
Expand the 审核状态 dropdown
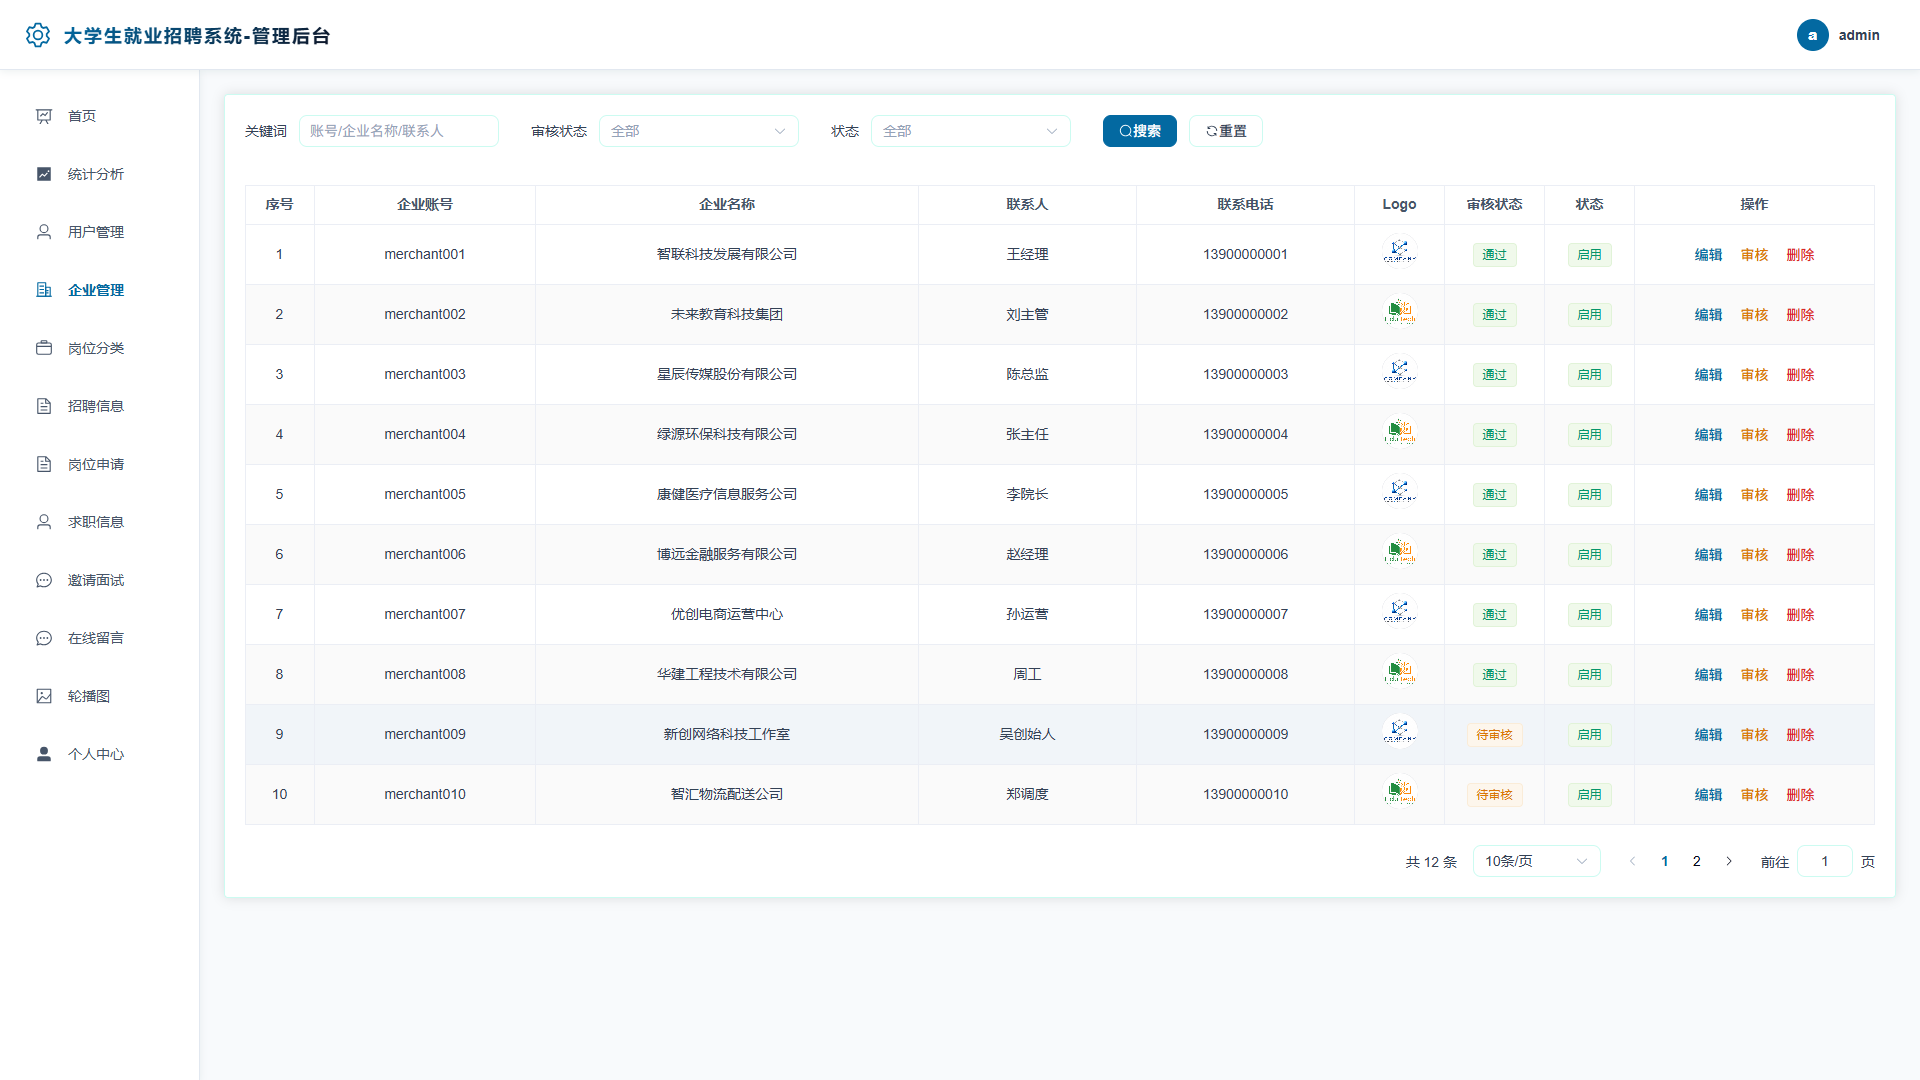(x=698, y=131)
